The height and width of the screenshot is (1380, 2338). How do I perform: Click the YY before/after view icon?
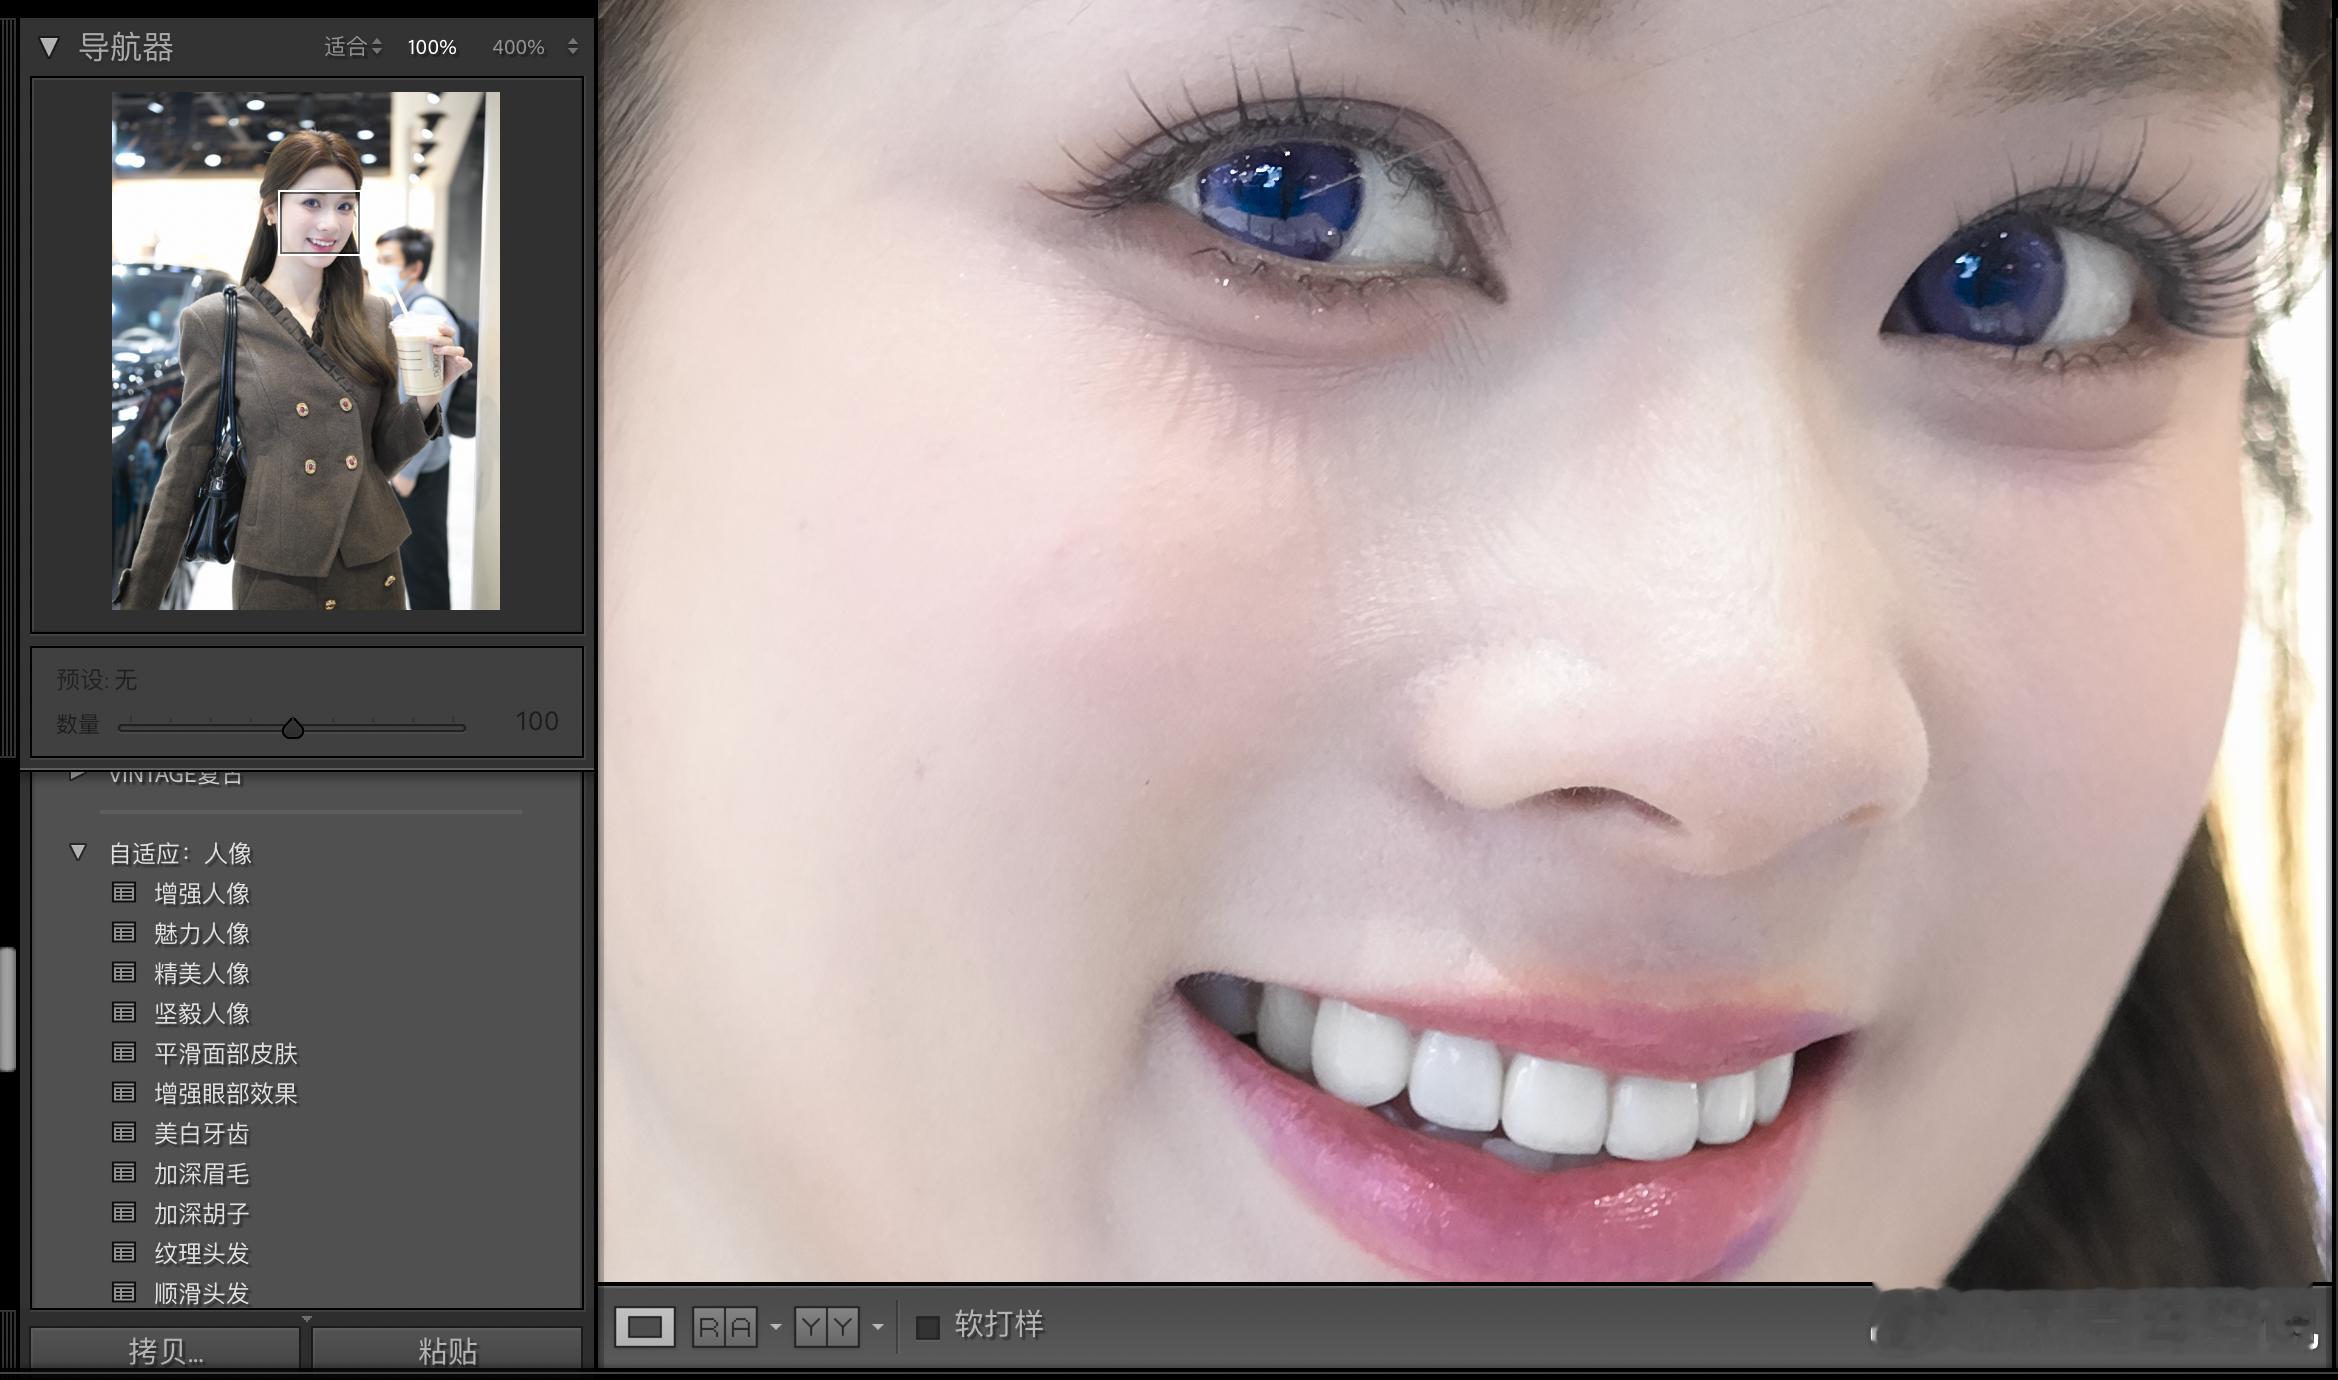826,1327
